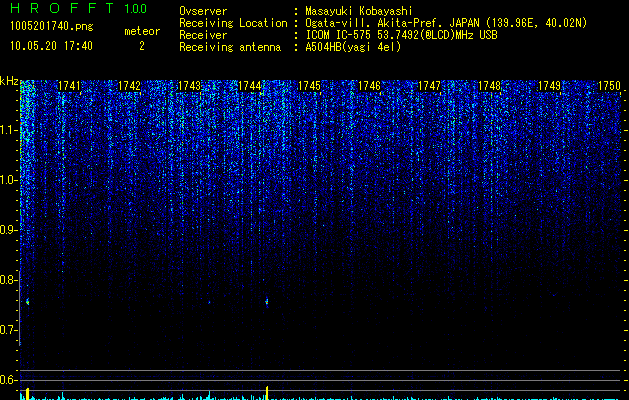The width and height of the screenshot is (629, 400).
Task: Click the Receiver field label
Action: coord(203,35)
